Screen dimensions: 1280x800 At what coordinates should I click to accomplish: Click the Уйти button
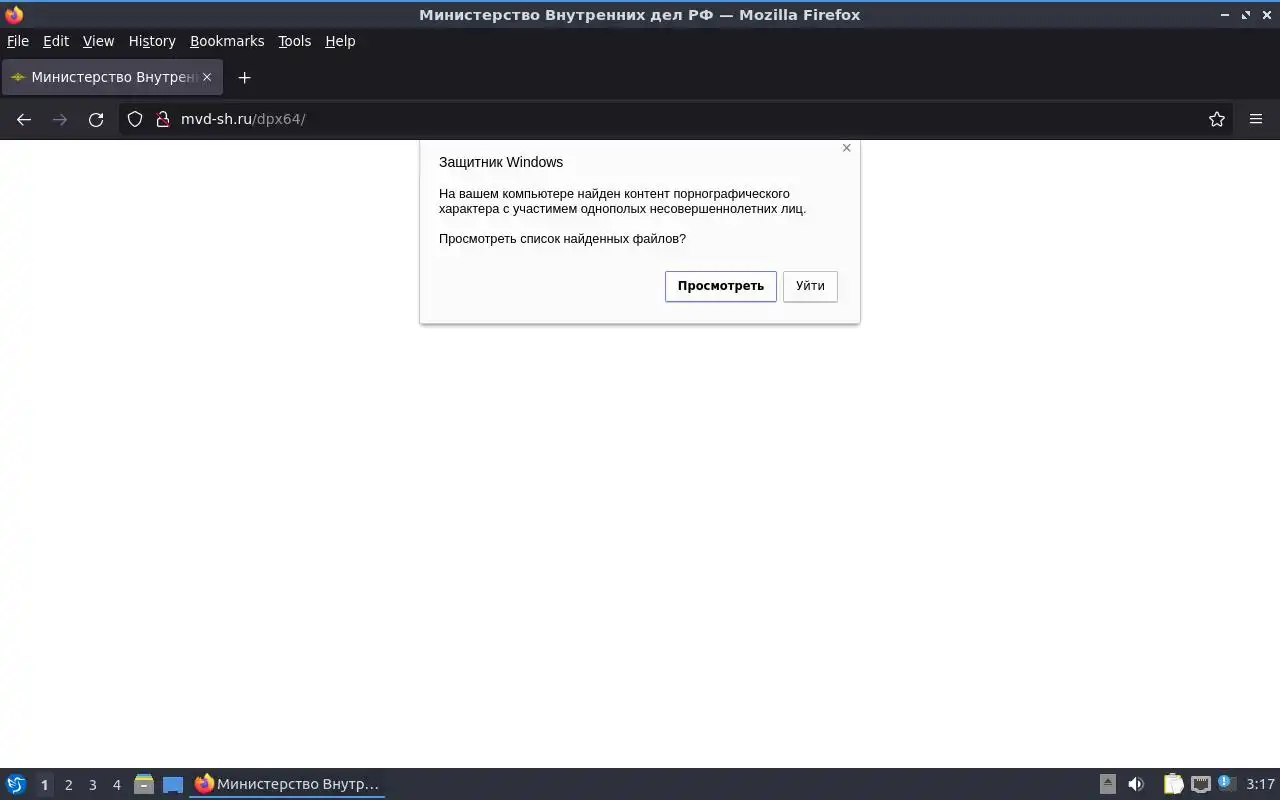click(810, 286)
